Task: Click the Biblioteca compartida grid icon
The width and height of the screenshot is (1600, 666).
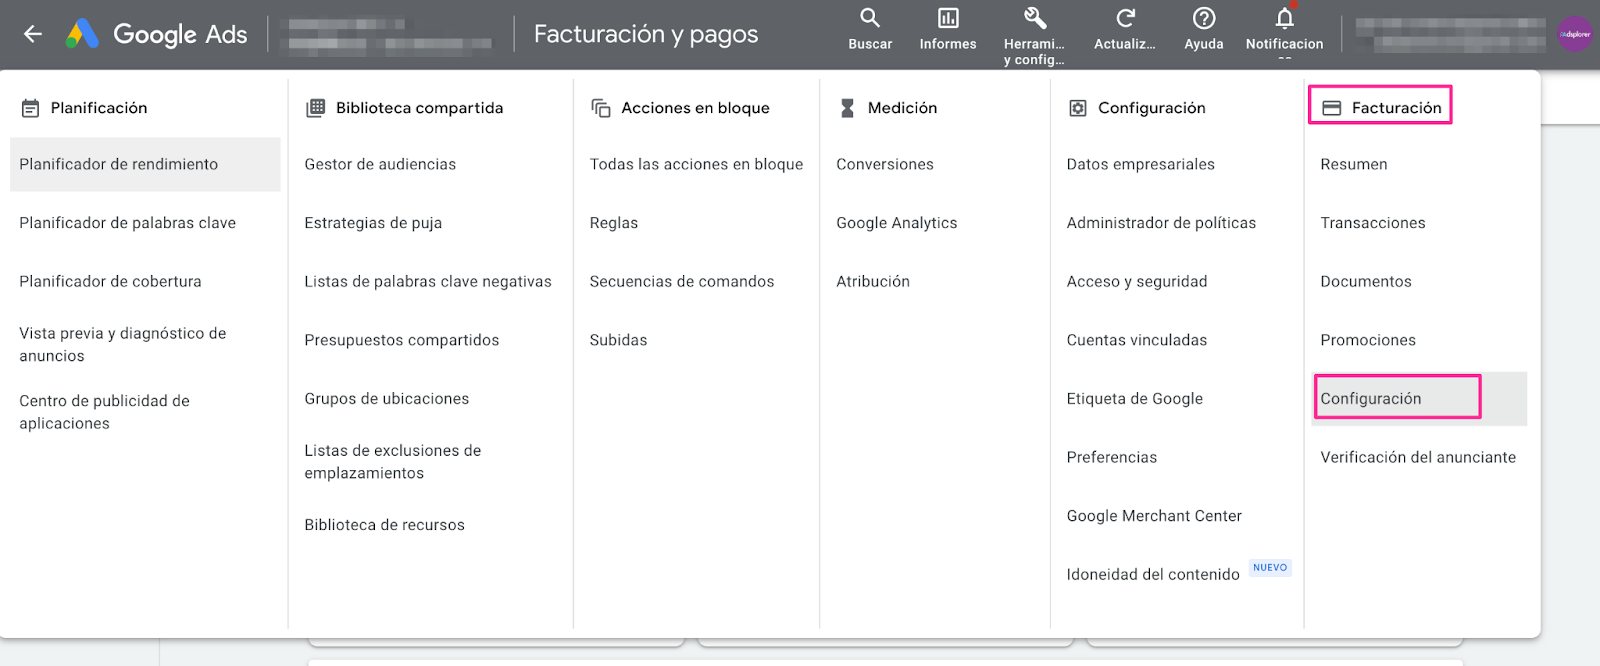Action: (x=316, y=108)
